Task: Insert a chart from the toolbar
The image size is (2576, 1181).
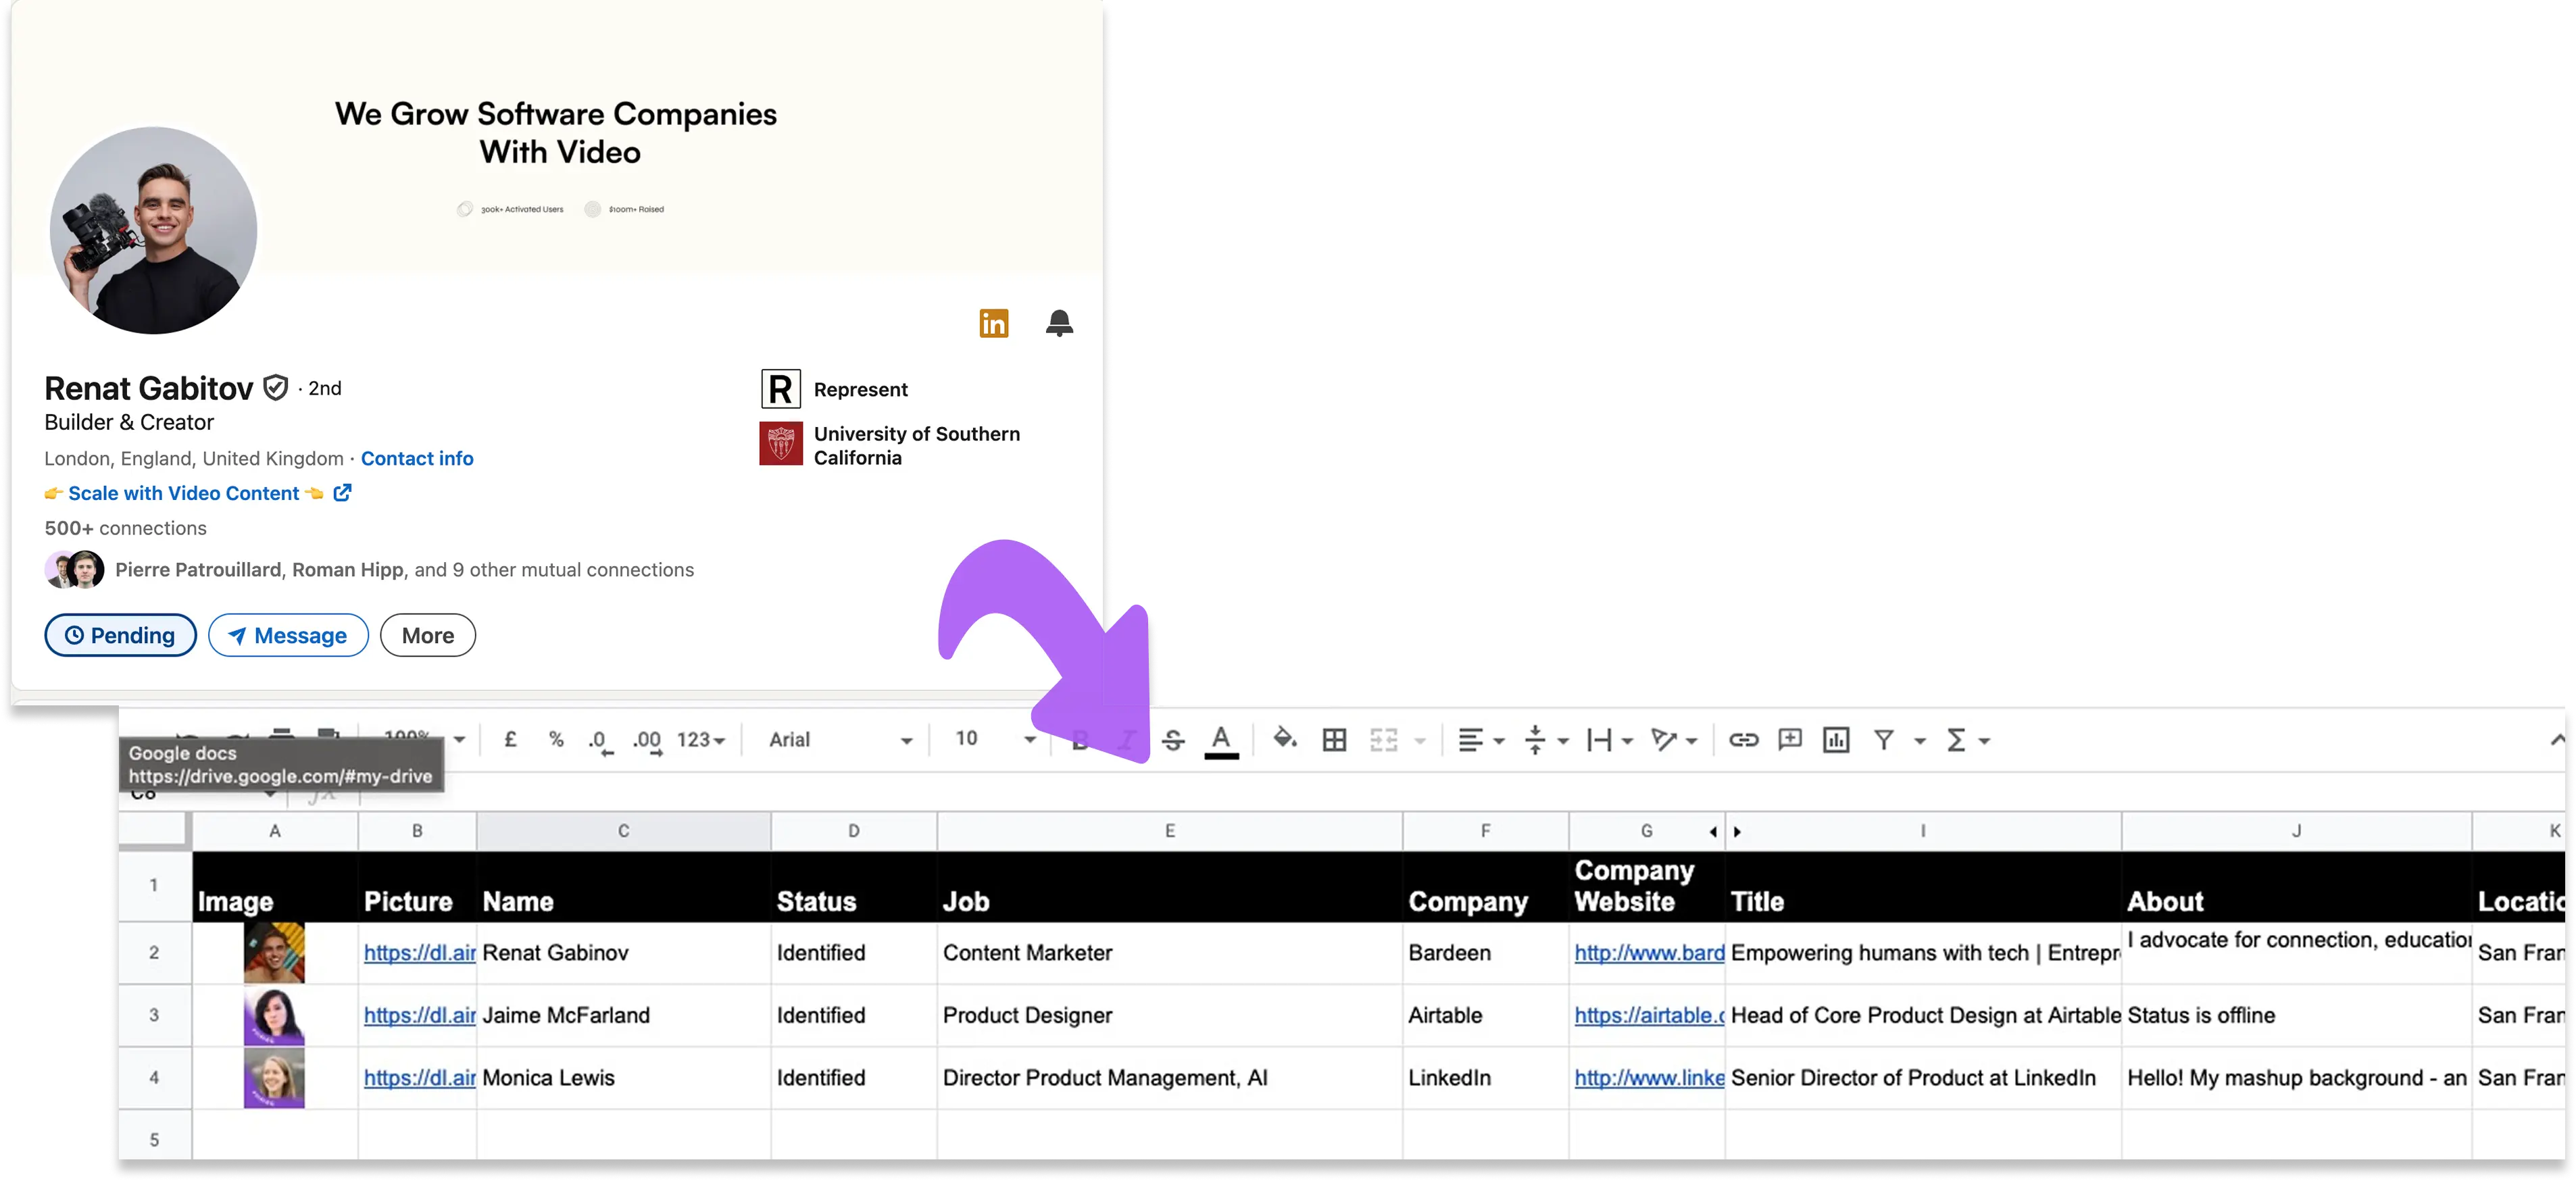Action: coord(1836,740)
